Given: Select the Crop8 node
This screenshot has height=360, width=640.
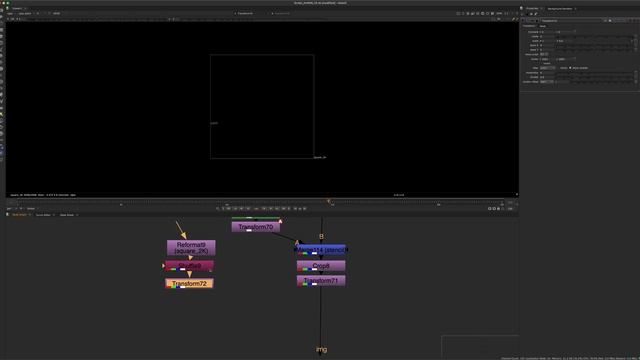Looking at the screenshot, I should [x=321, y=266].
